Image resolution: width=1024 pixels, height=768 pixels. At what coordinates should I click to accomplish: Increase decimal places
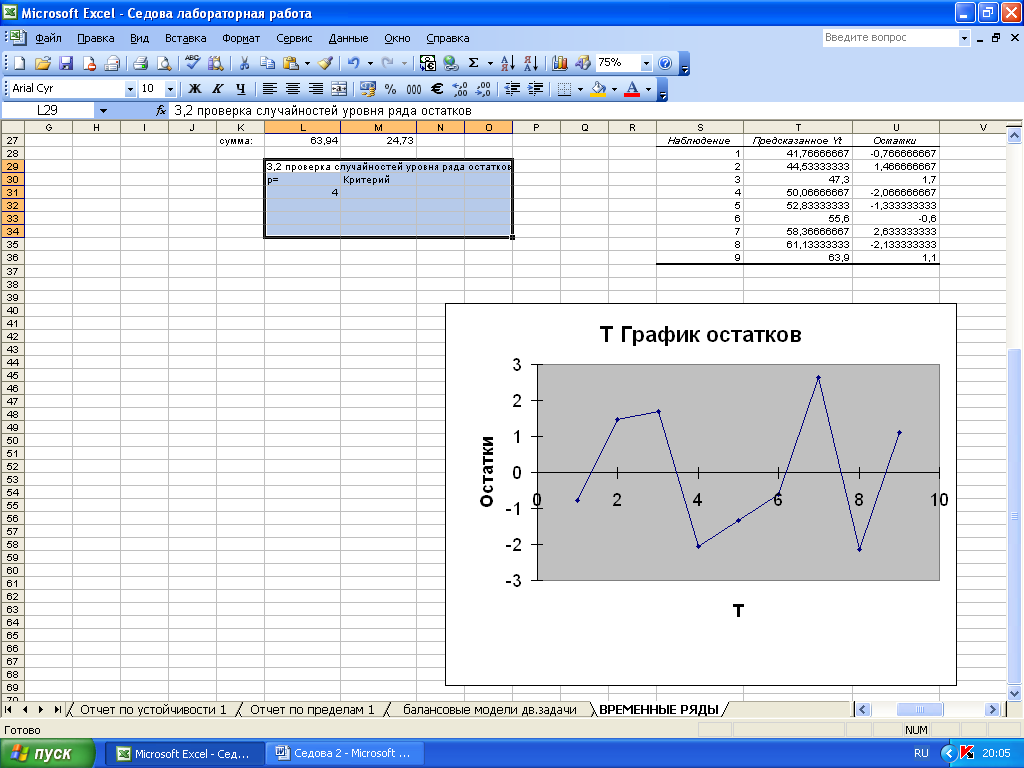point(460,89)
